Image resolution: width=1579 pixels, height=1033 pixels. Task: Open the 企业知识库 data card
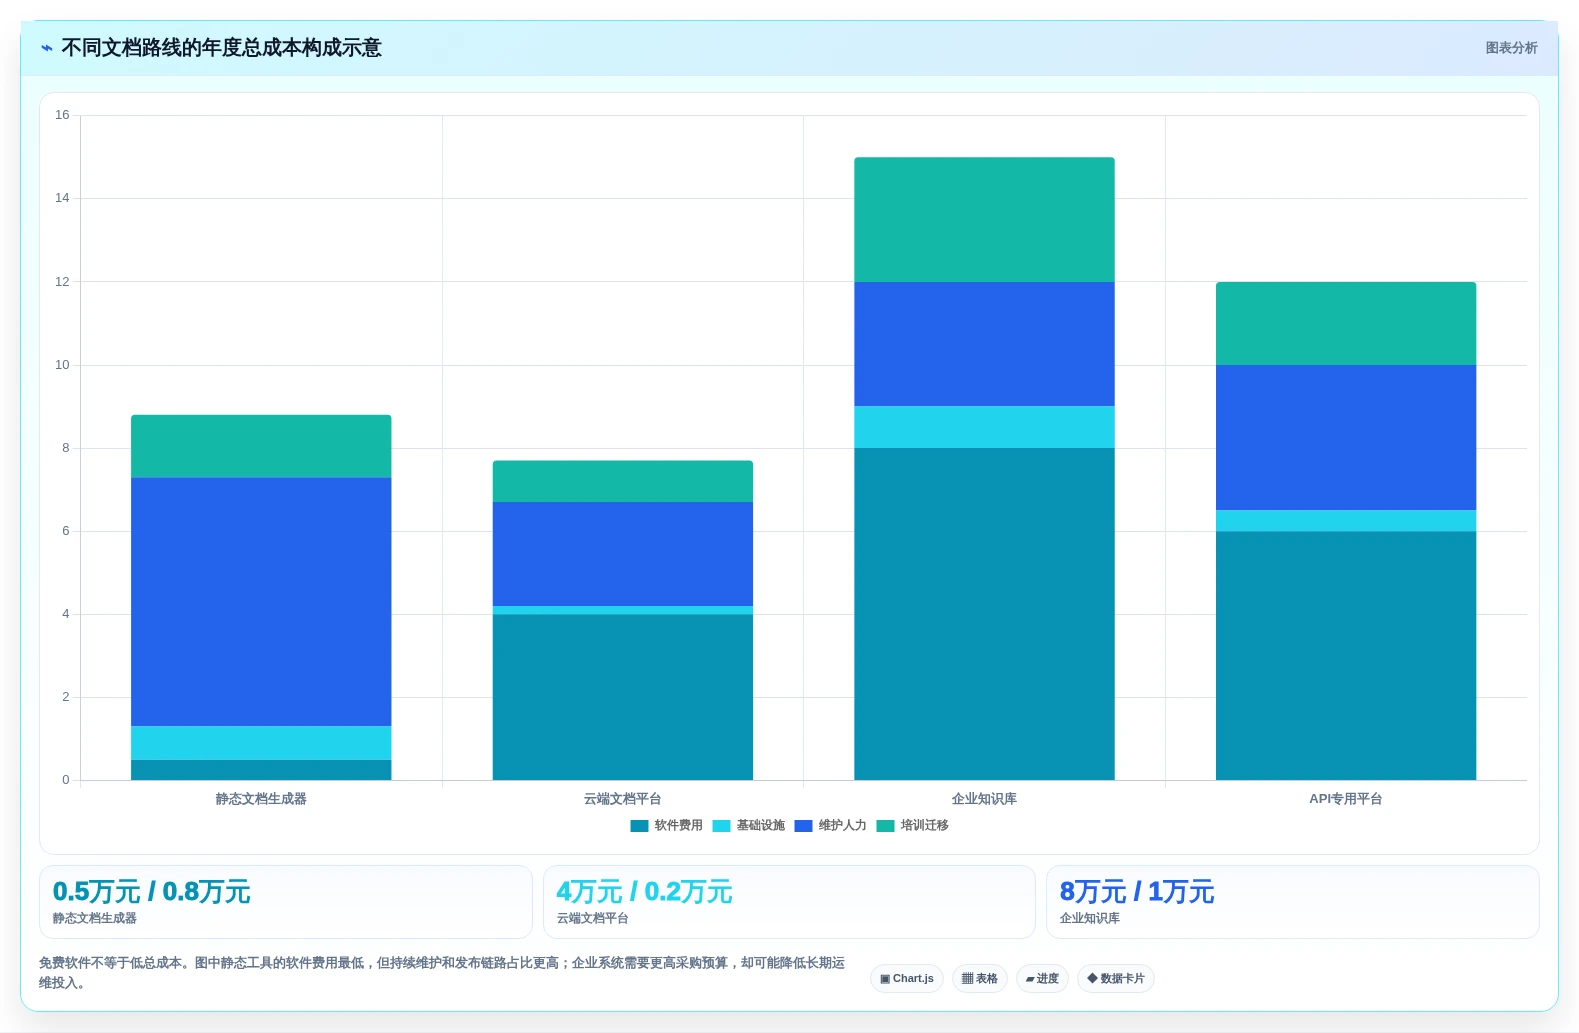(x=1292, y=902)
